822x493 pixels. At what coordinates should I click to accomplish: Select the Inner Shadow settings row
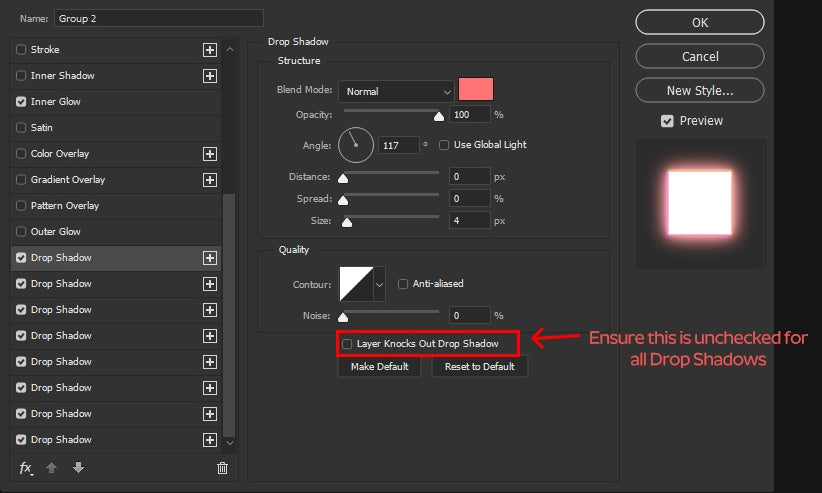point(115,76)
